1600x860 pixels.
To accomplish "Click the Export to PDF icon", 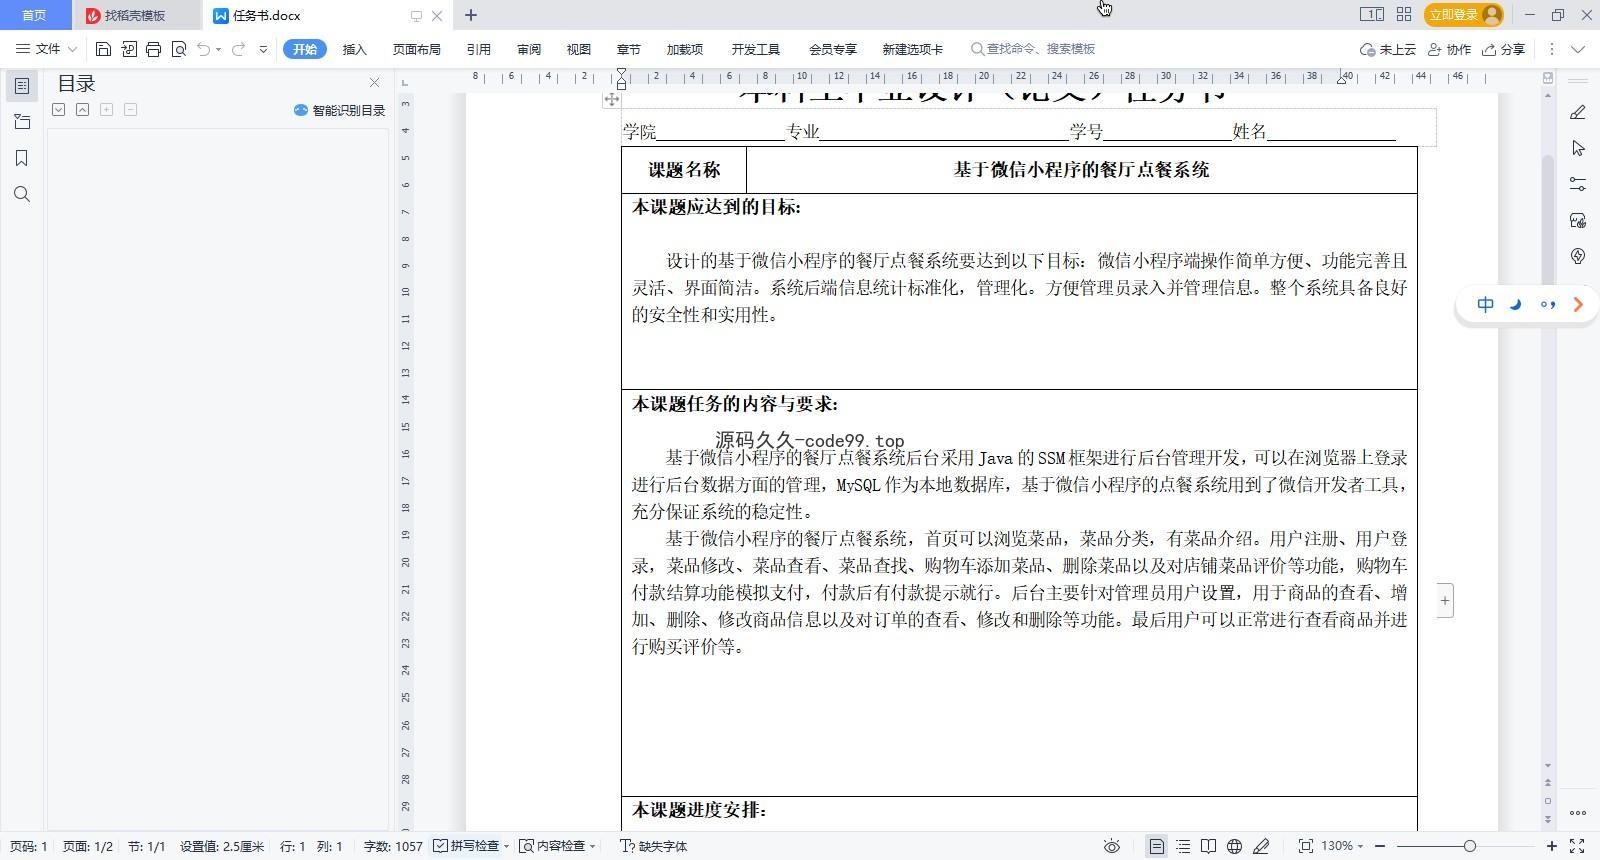I will point(129,49).
